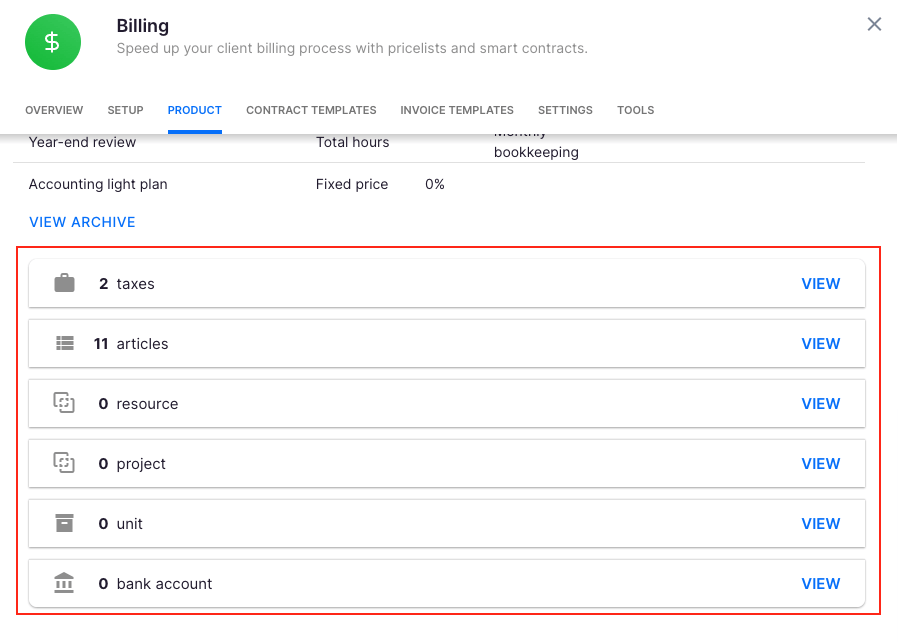Screen dimensions: 898x642
Task: Click the icon beside project row
Action: tap(64, 463)
